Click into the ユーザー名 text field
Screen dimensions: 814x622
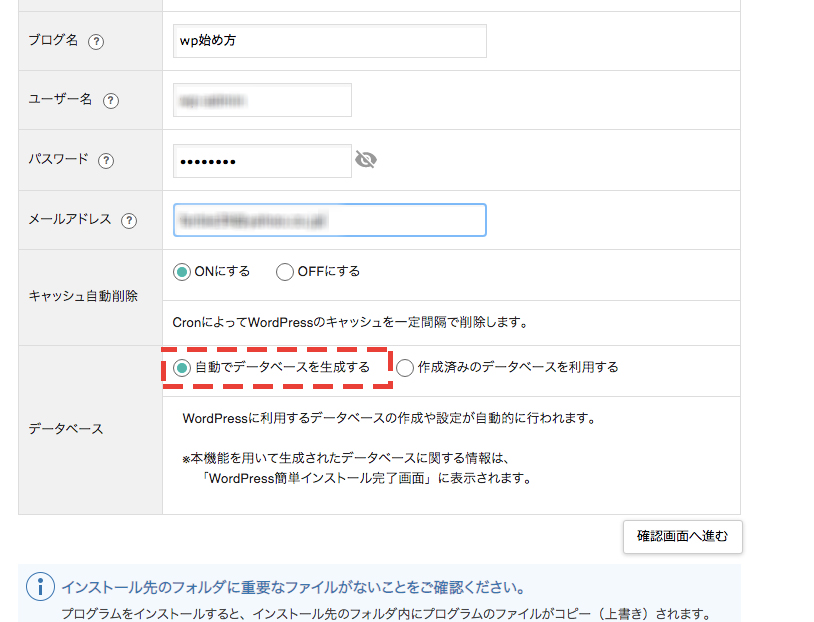(262, 100)
